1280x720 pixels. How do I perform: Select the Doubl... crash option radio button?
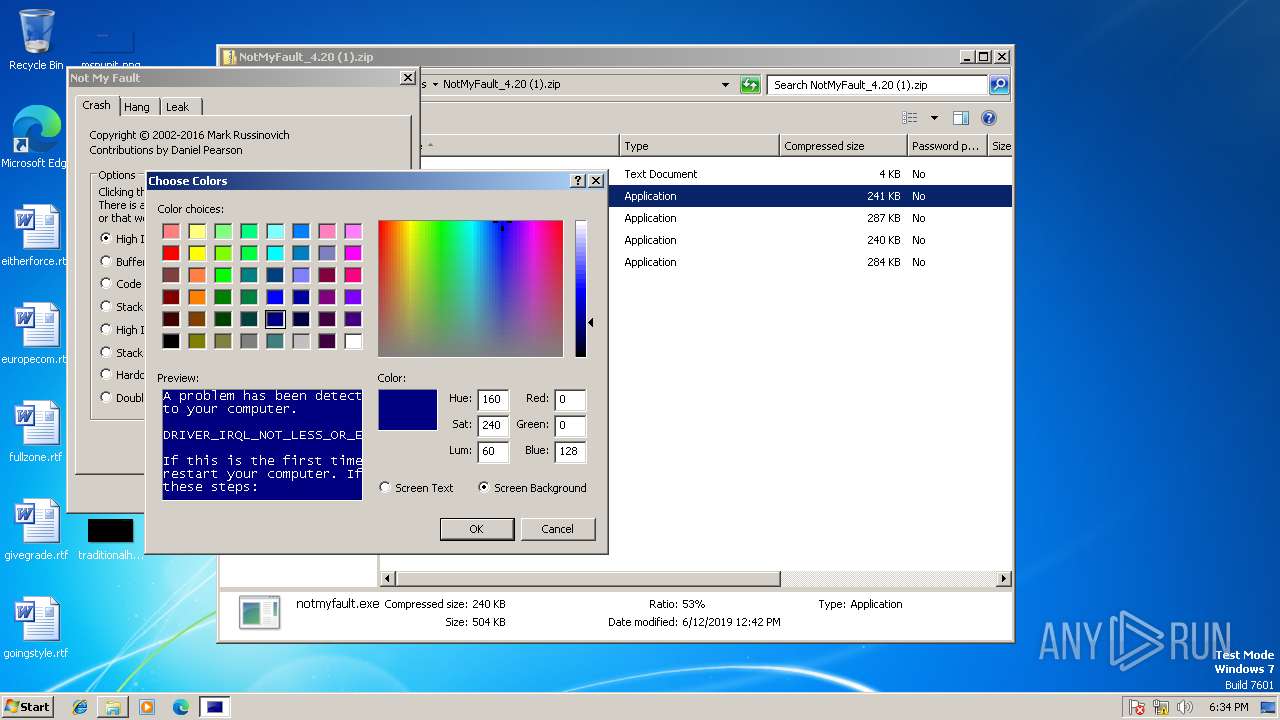(x=106, y=397)
